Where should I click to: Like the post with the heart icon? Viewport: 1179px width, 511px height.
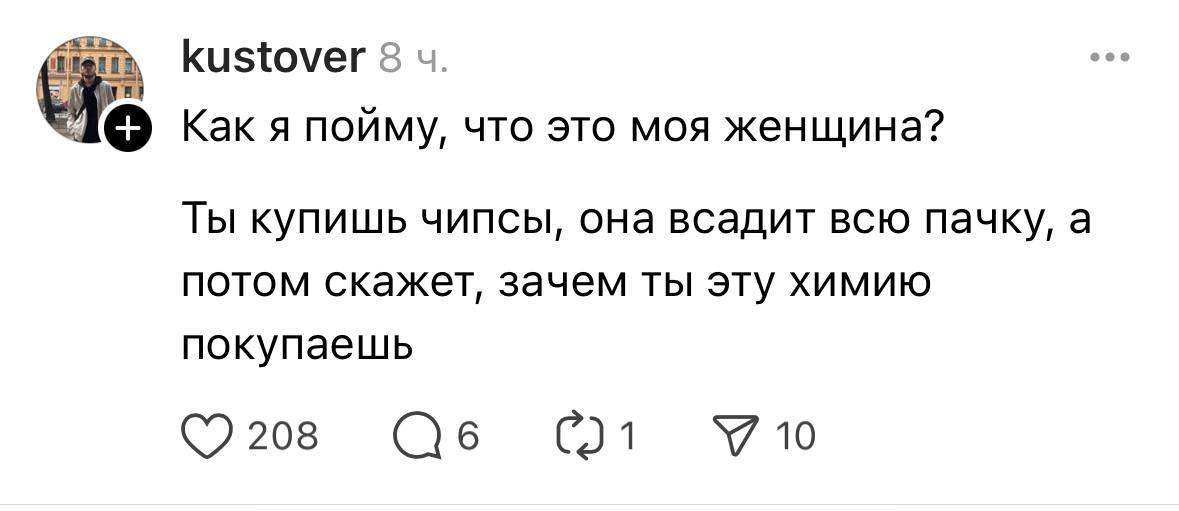tap(206, 435)
